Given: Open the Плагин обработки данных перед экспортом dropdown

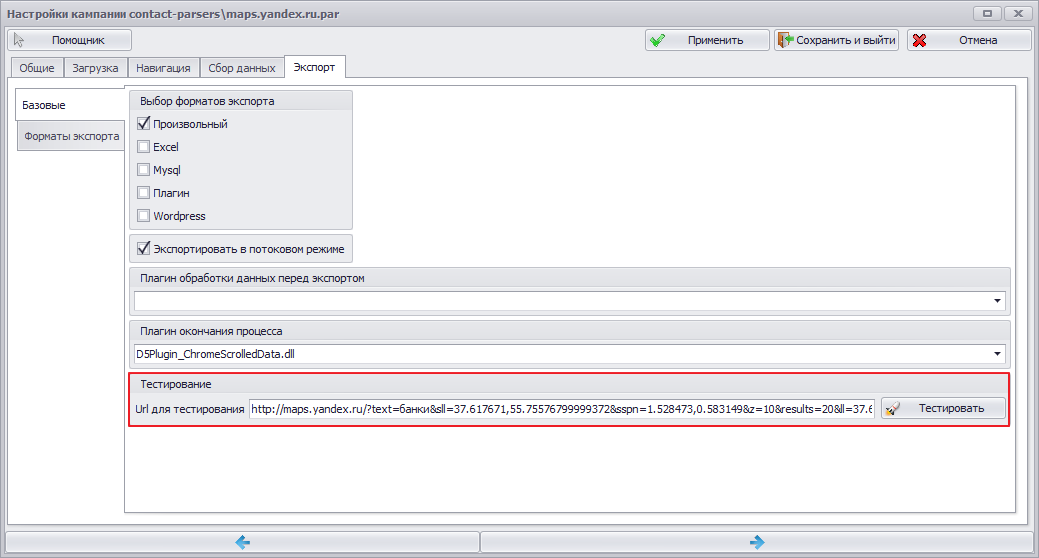Looking at the screenshot, I should 997,301.
